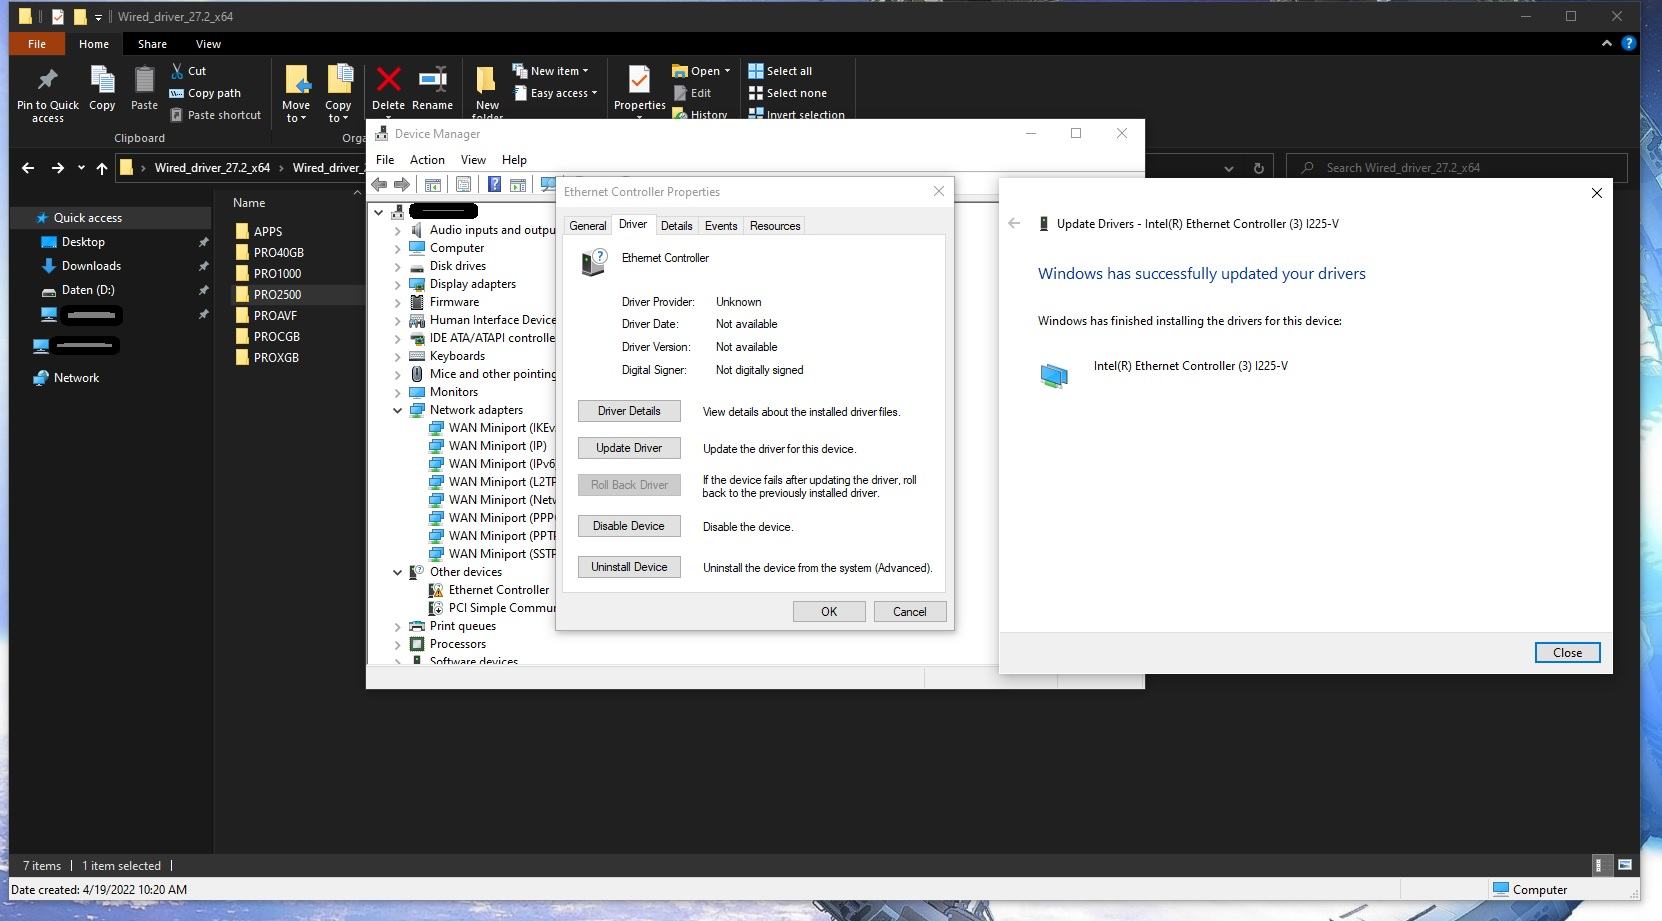Switch to the Events properties tab
This screenshot has width=1662, height=921.
tap(721, 226)
